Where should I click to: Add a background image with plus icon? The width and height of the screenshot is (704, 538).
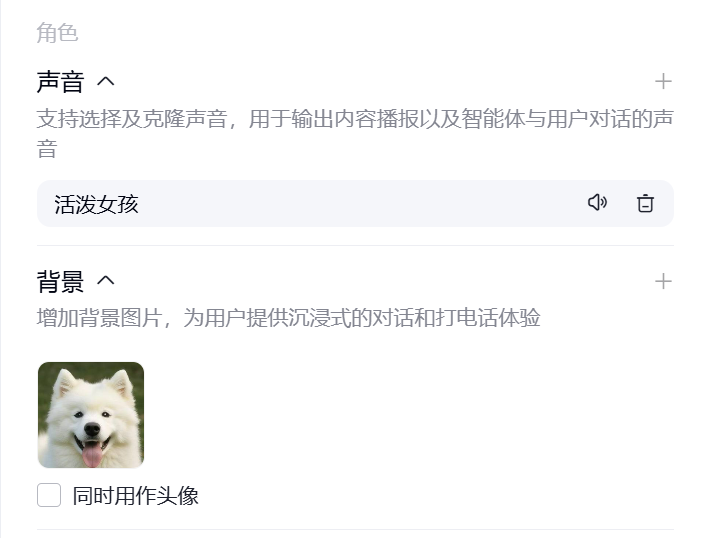[x=663, y=282]
